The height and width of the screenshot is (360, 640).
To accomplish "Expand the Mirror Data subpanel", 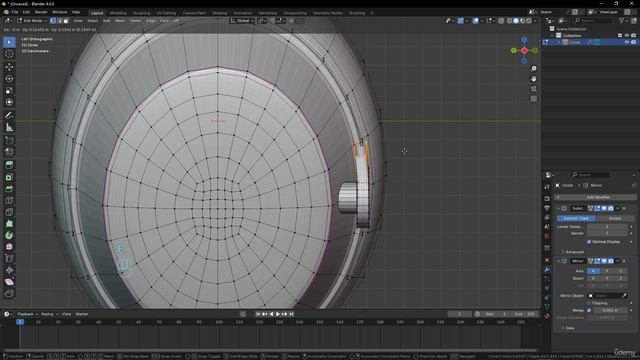I will pos(568,328).
